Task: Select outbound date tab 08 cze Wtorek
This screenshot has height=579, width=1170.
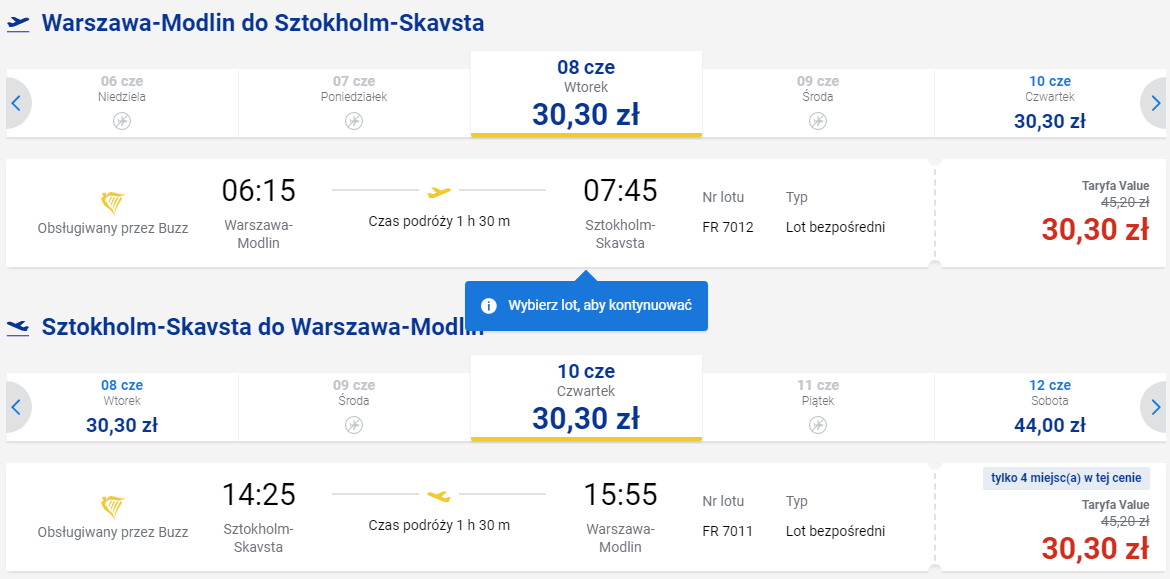Action: [x=586, y=94]
